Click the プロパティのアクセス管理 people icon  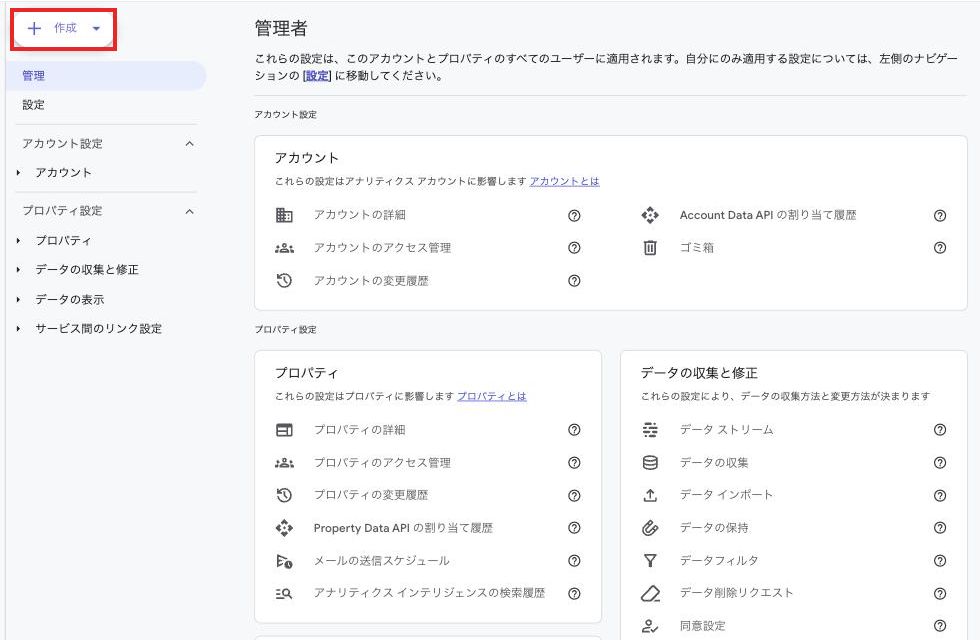pos(284,463)
